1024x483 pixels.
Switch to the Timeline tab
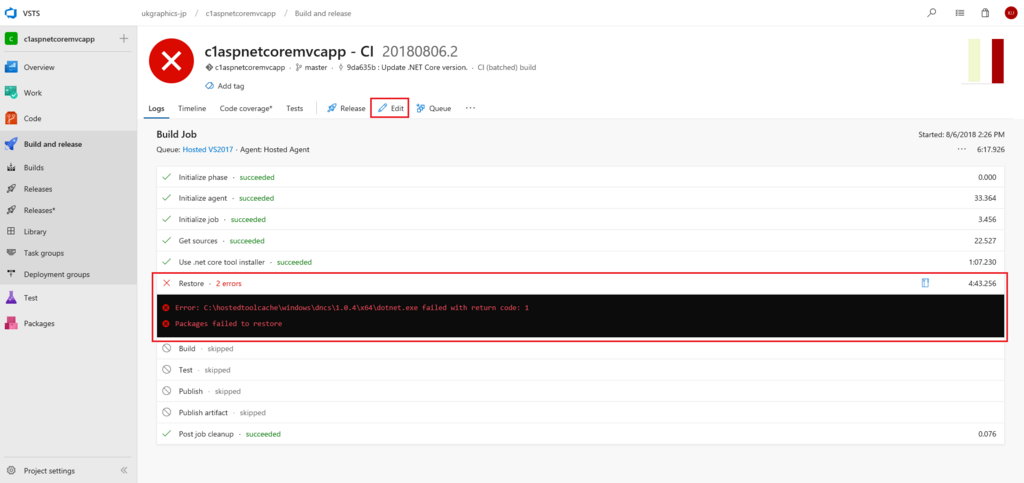click(192, 108)
